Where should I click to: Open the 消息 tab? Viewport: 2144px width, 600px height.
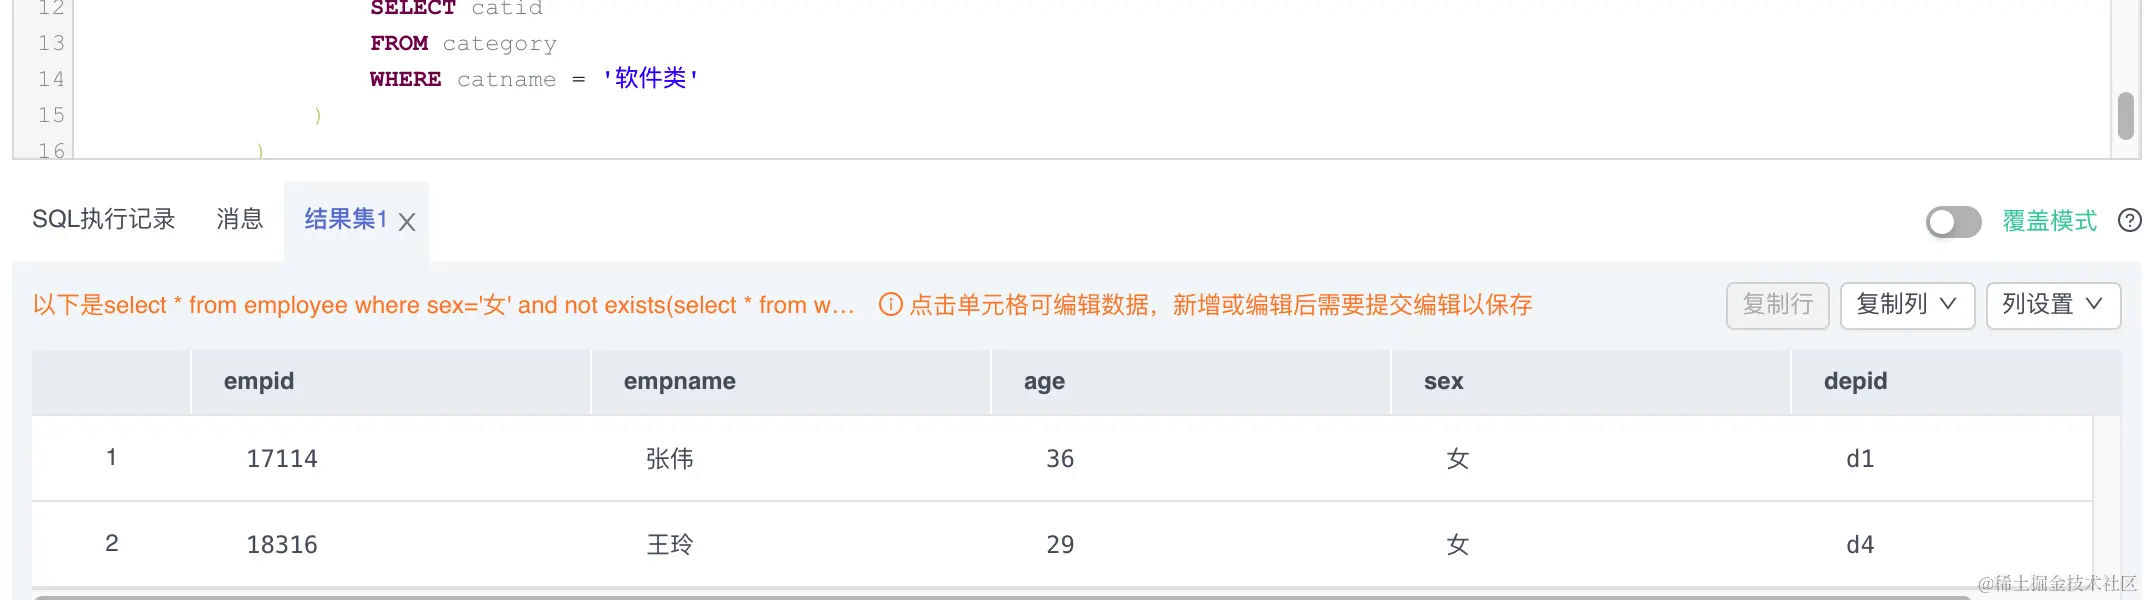pos(240,219)
